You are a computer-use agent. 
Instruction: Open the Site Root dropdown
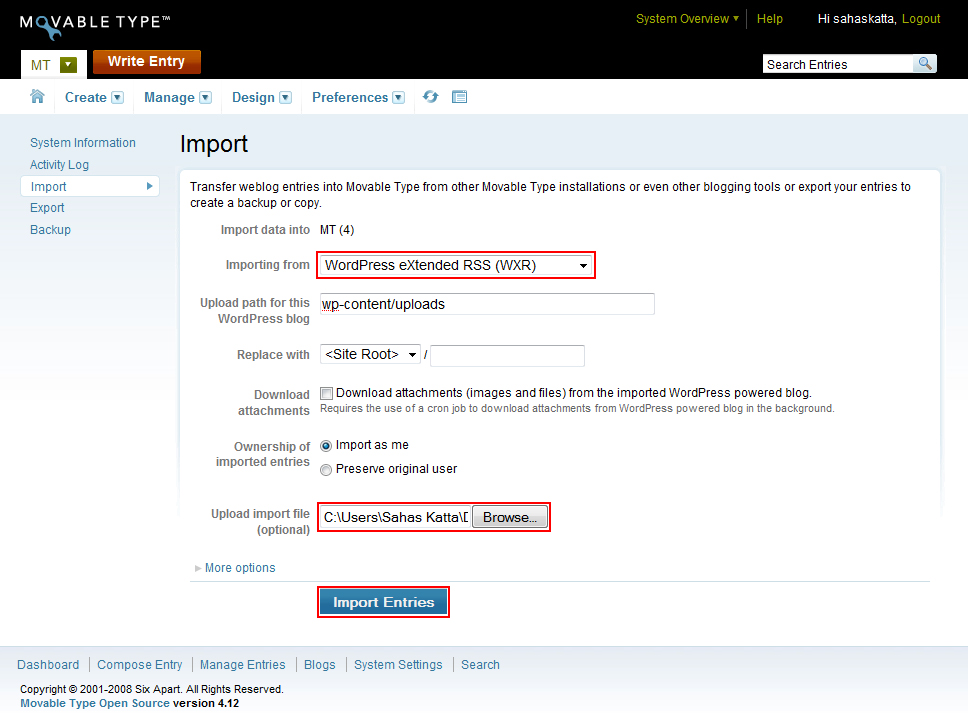coord(370,354)
